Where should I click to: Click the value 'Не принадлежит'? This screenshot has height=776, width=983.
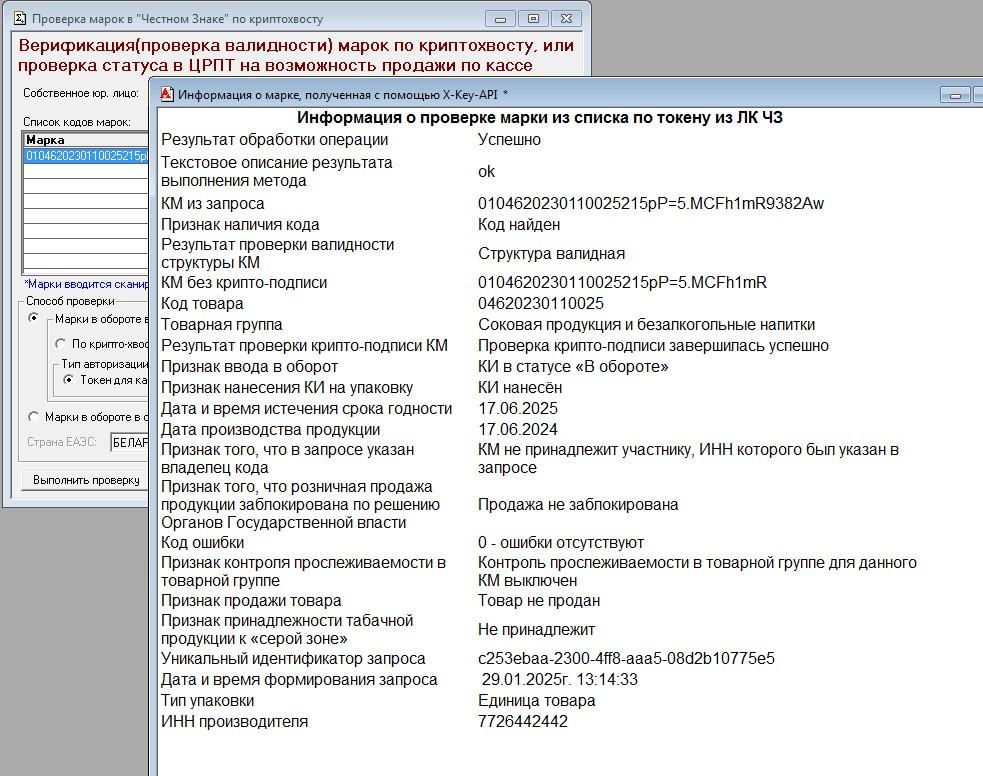point(537,629)
